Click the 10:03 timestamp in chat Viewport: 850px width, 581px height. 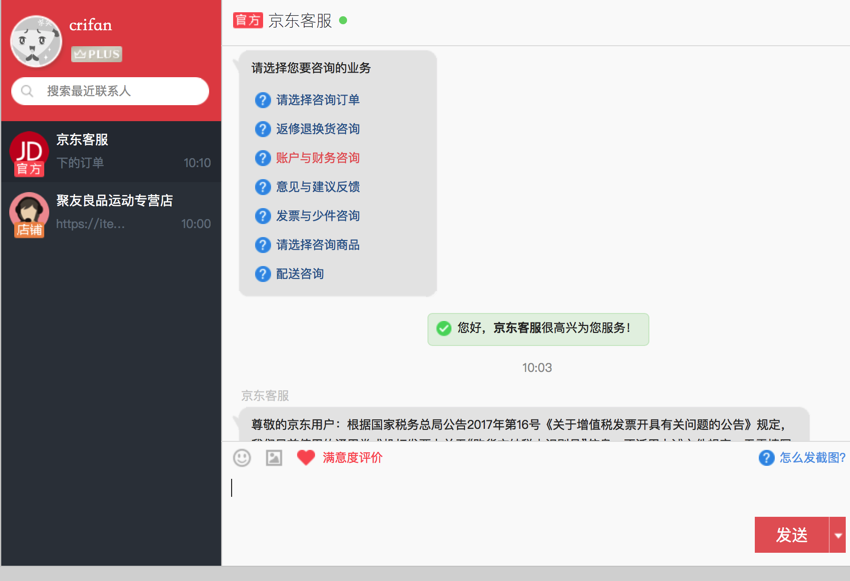537,368
